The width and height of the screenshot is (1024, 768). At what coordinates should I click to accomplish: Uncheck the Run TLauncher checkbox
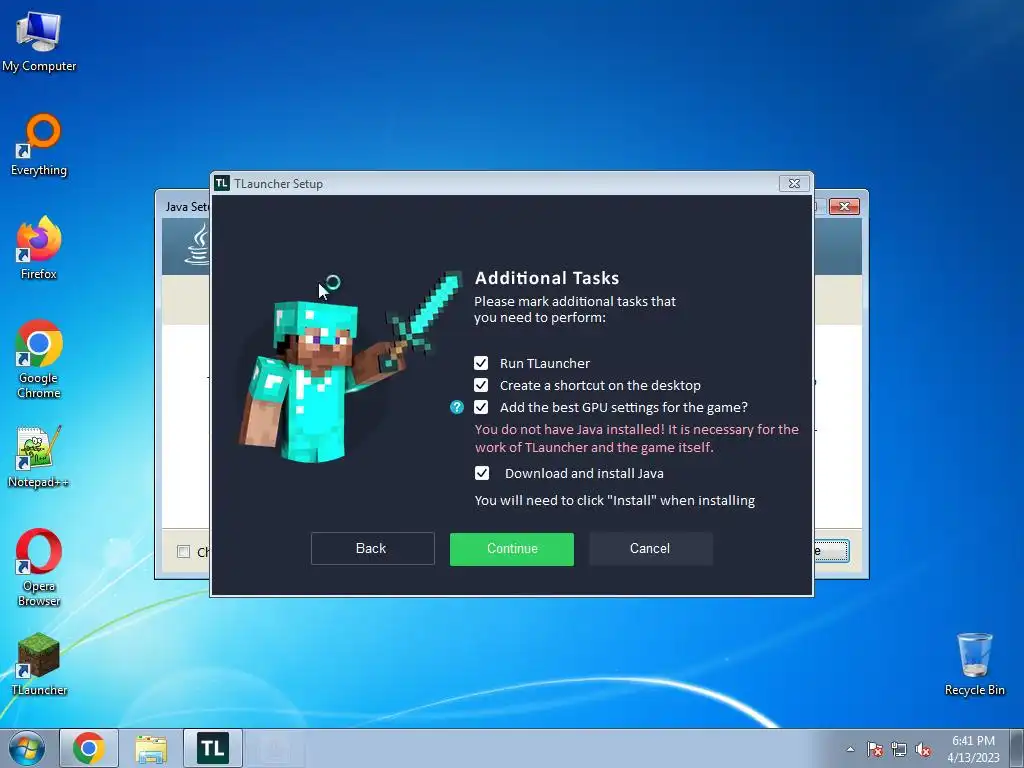481,363
